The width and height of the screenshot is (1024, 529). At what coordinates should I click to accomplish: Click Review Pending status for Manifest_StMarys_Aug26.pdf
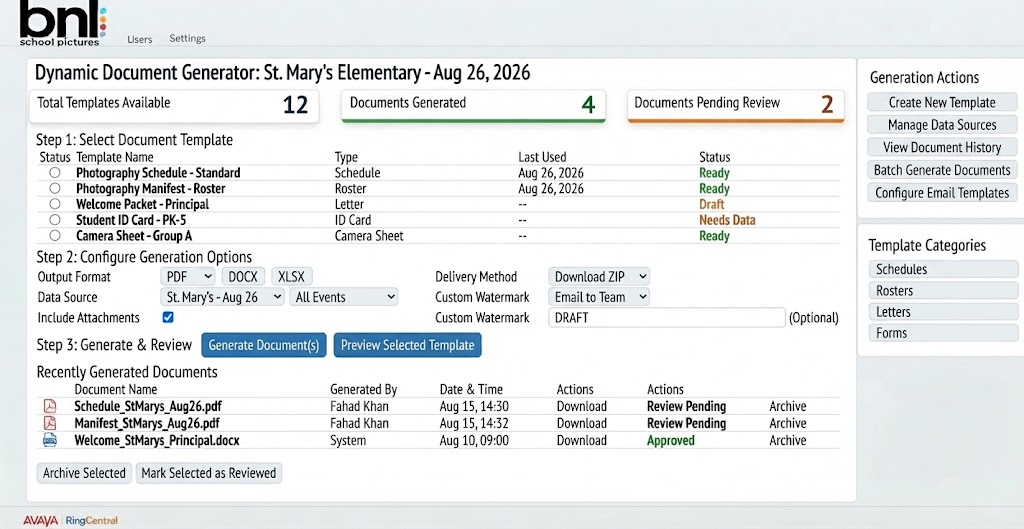tap(686, 423)
